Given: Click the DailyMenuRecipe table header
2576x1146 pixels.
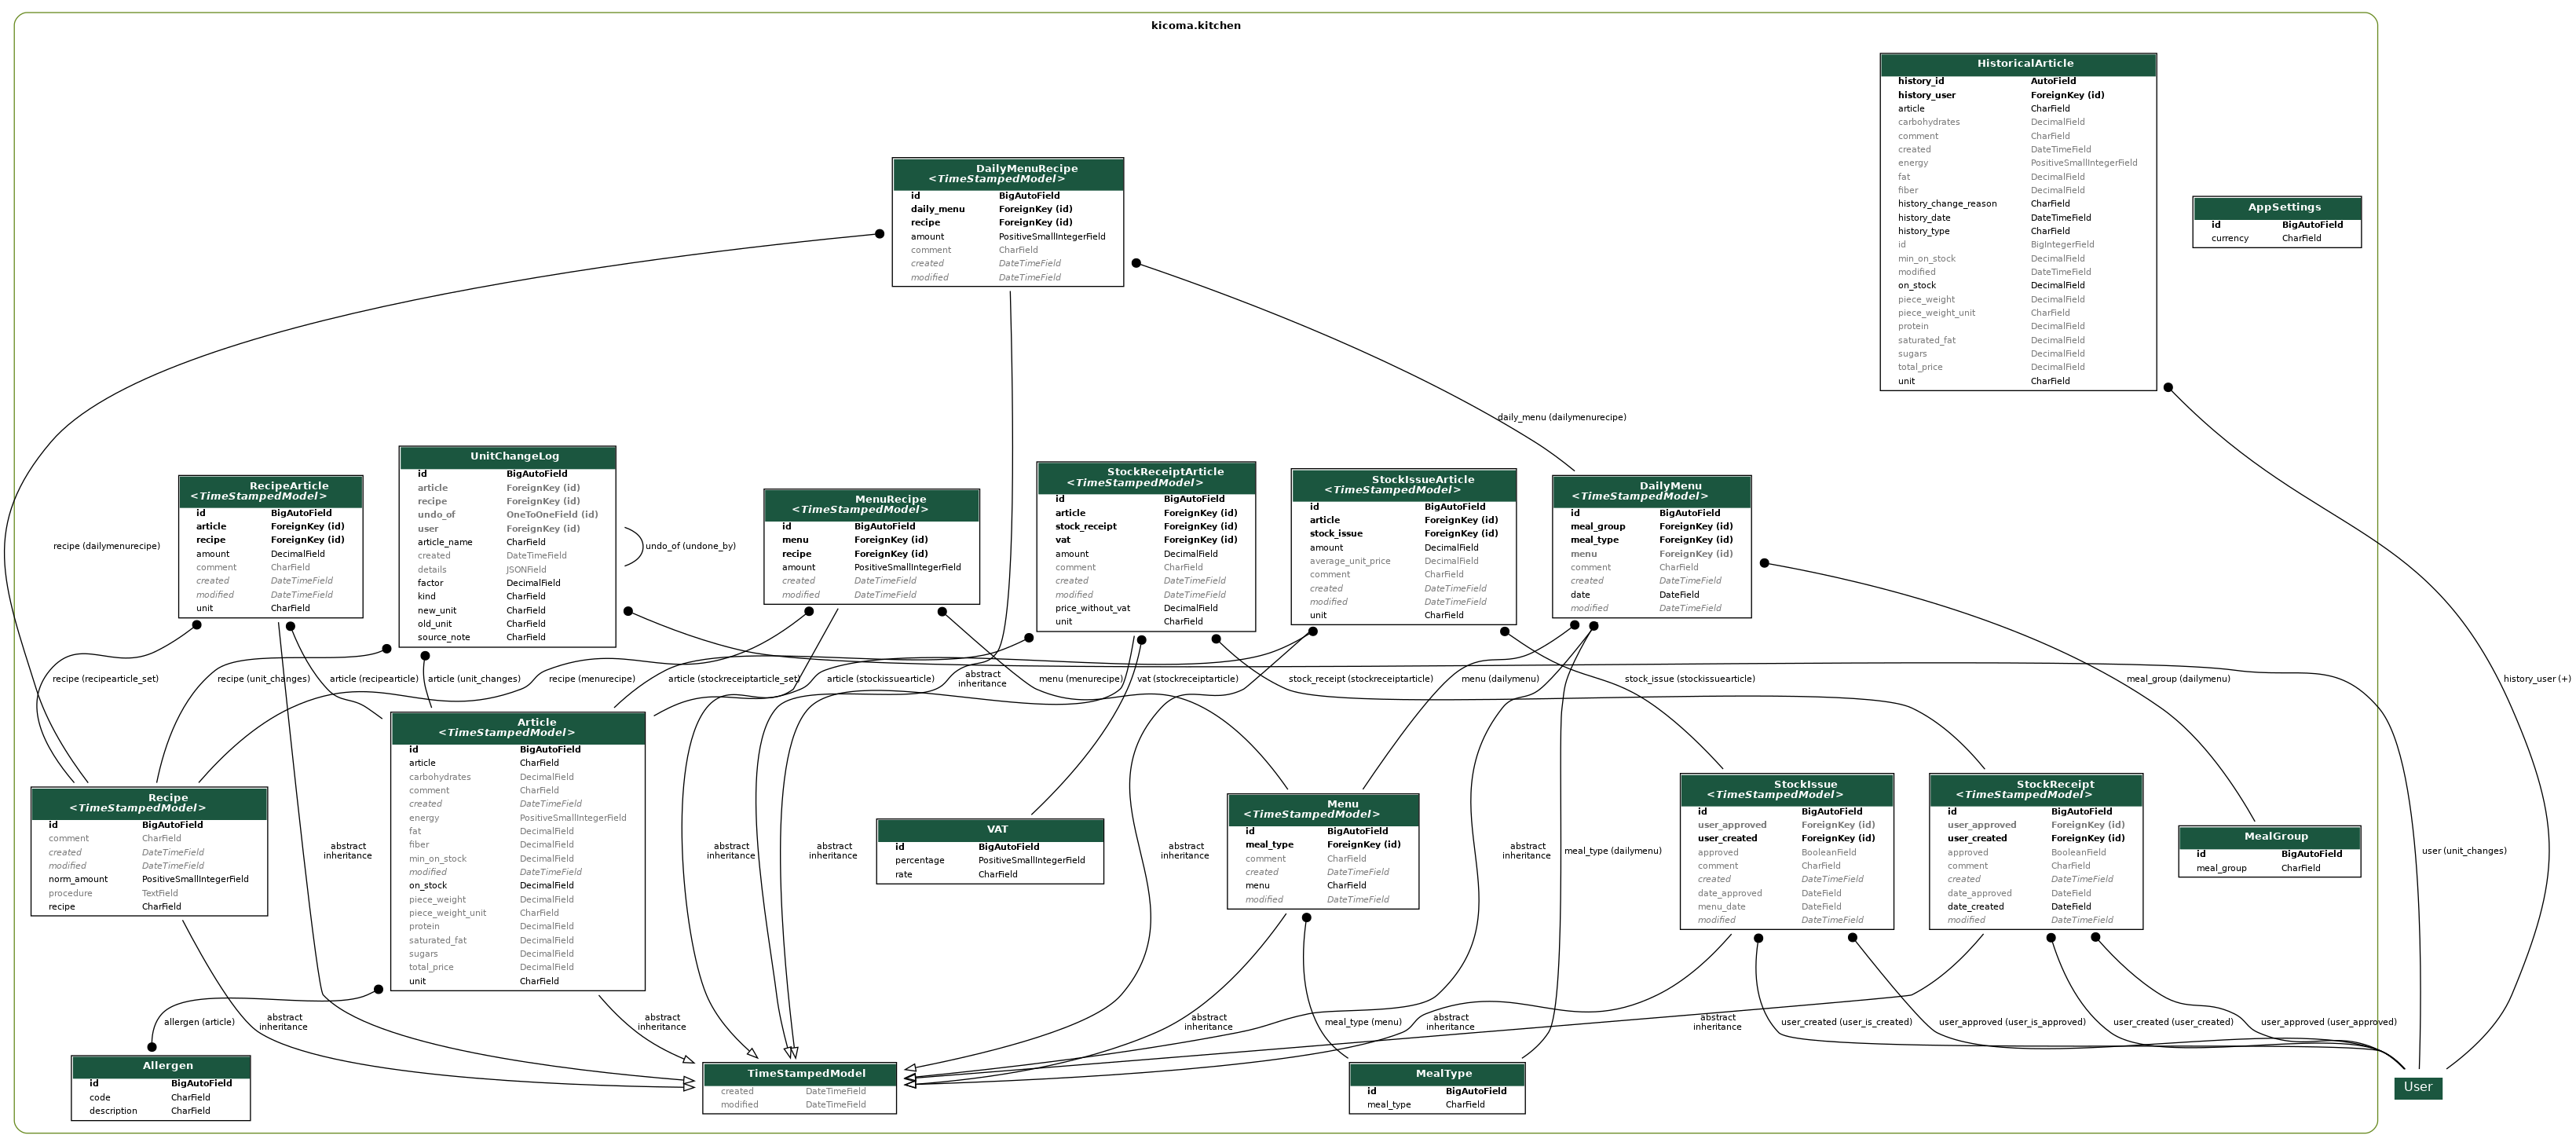Looking at the screenshot, I should [1007, 174].
